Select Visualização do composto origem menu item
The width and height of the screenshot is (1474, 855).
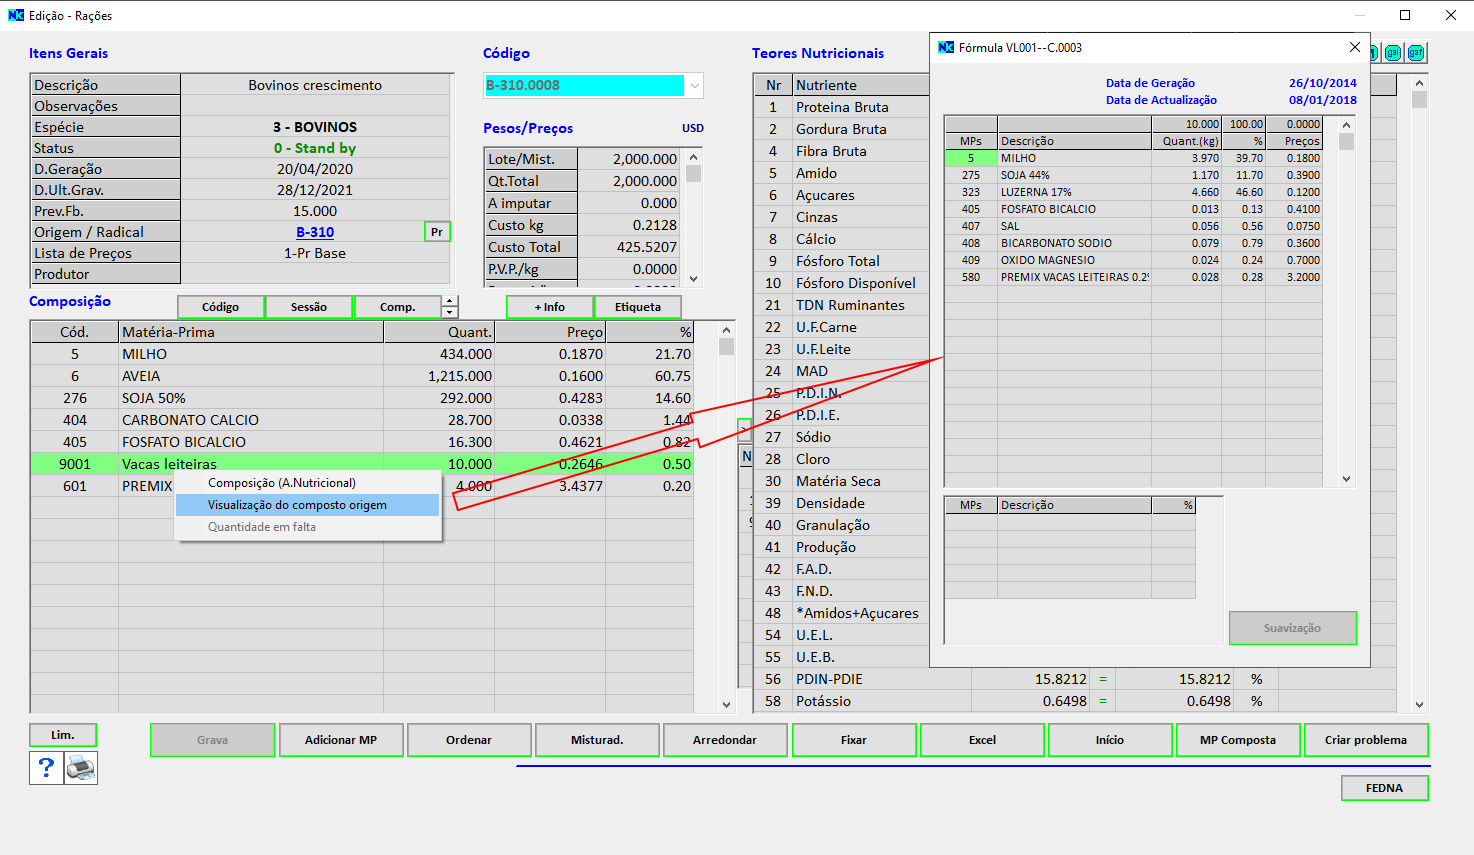pyautogui.click(x=297, y=505)
